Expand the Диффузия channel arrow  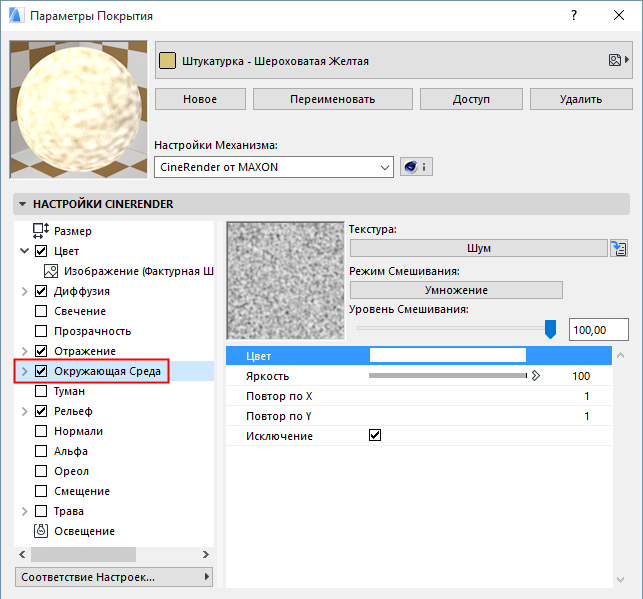25,291
